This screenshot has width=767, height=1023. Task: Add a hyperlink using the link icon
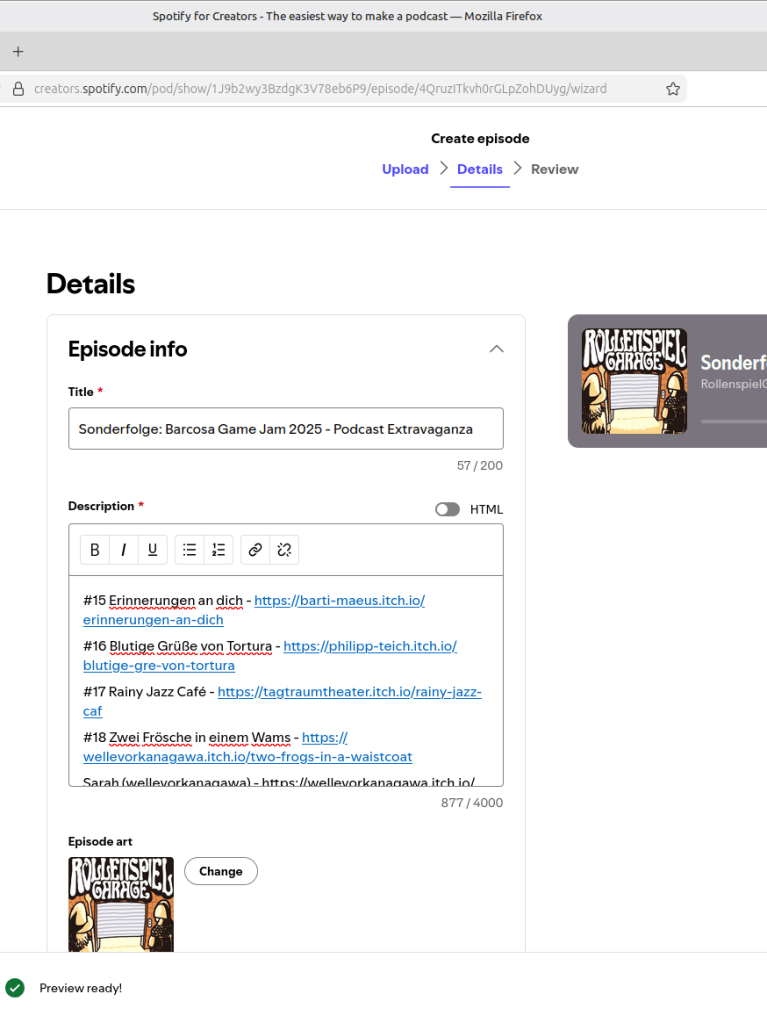pos(255,549)
